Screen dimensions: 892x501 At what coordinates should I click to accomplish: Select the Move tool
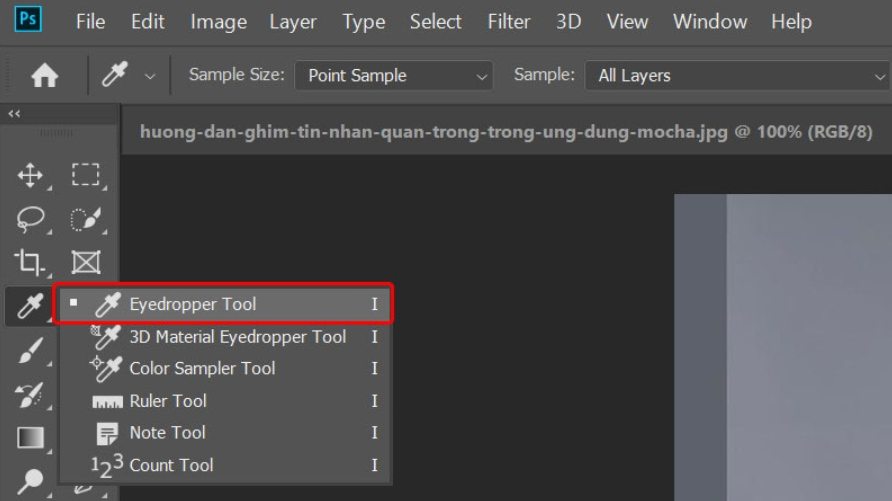30,175
